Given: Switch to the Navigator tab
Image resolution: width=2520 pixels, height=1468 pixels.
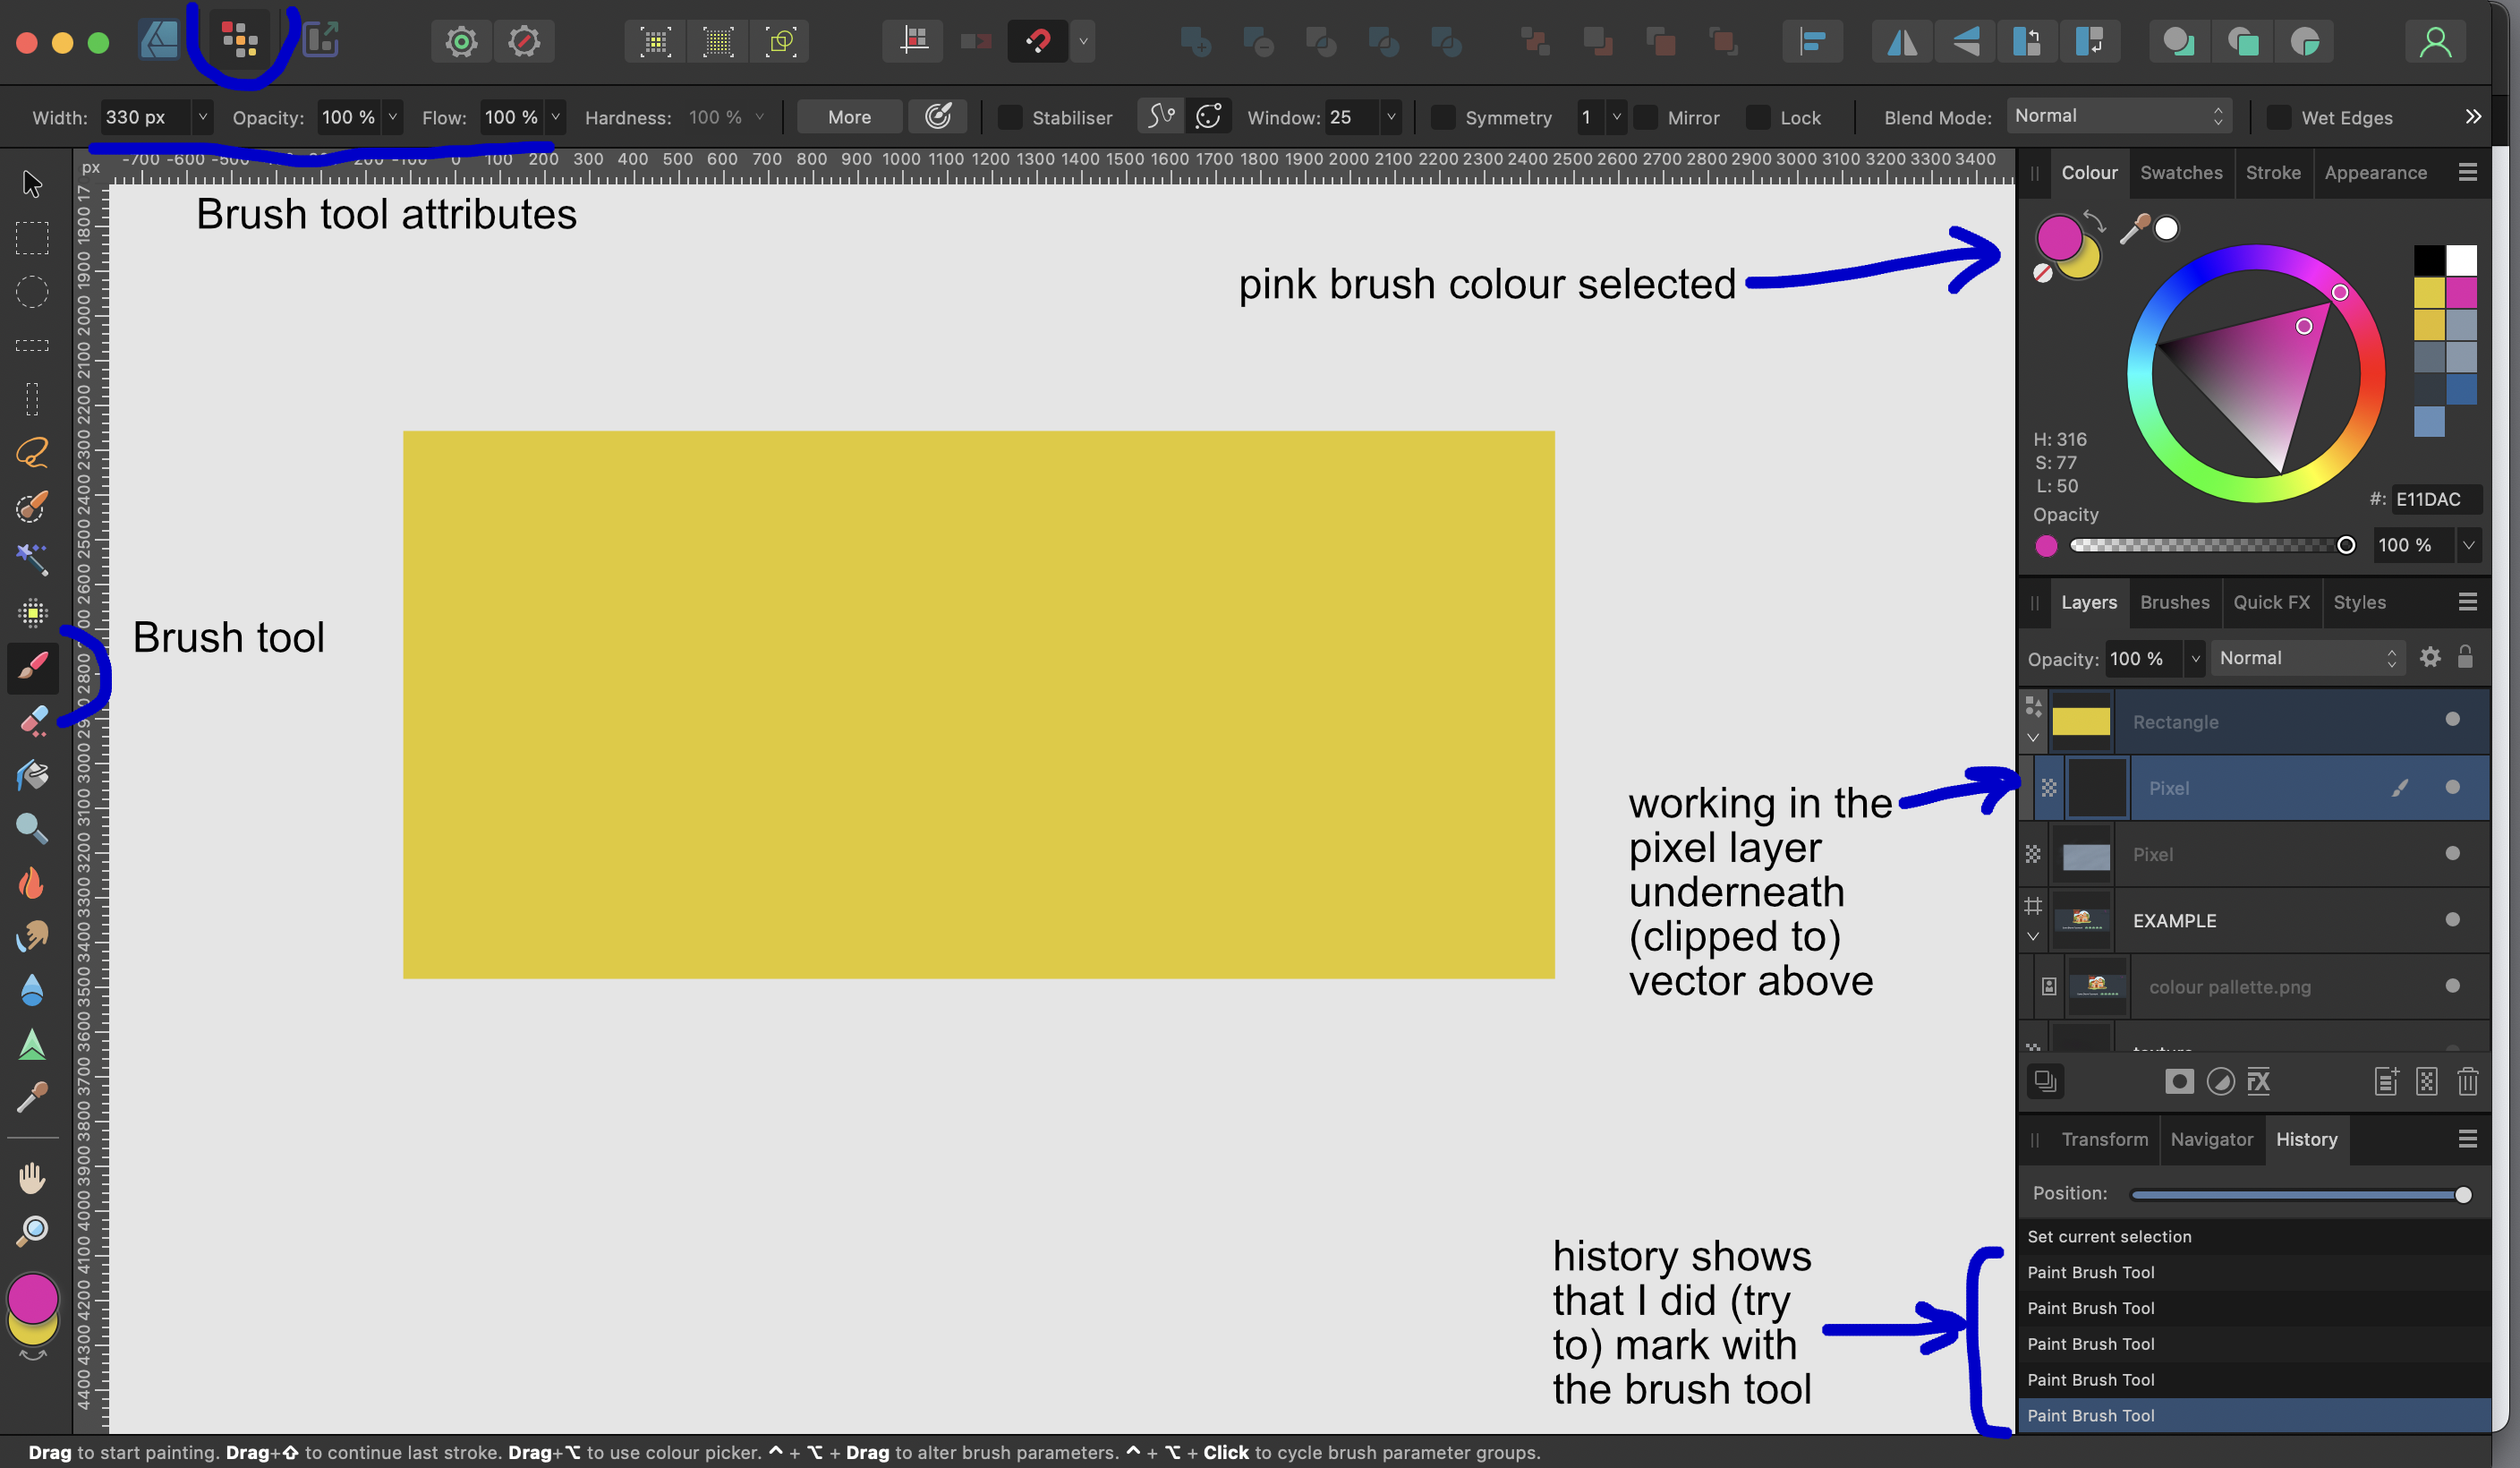Looking at the screenshot, I should (x=2211, y=1139).
